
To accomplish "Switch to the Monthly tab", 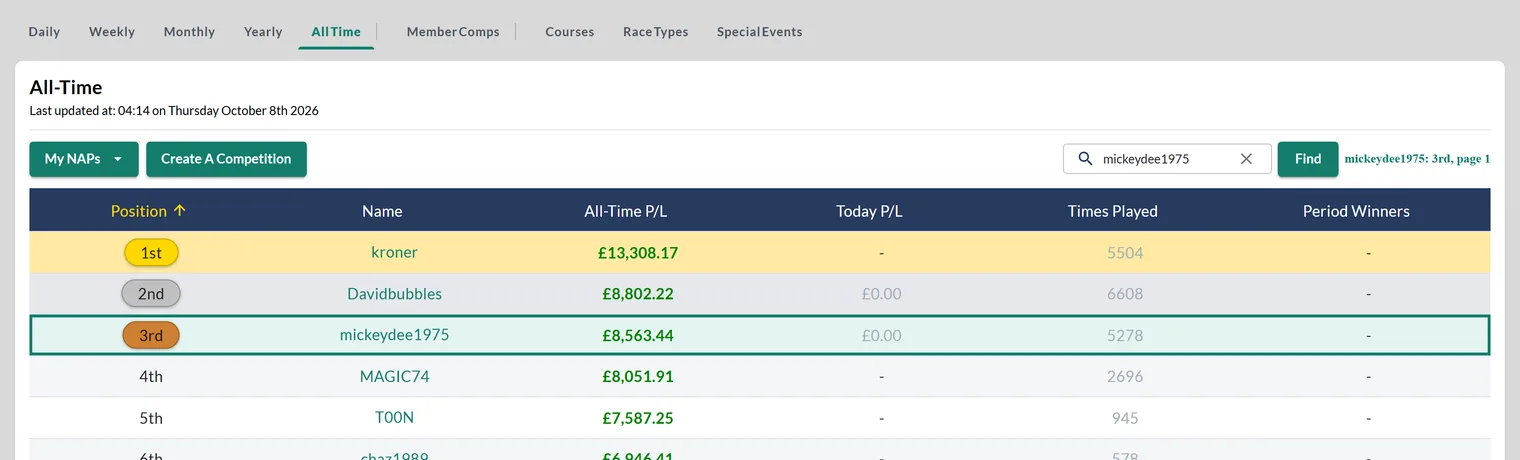I will pyautogui.click(x=189, y=32).
